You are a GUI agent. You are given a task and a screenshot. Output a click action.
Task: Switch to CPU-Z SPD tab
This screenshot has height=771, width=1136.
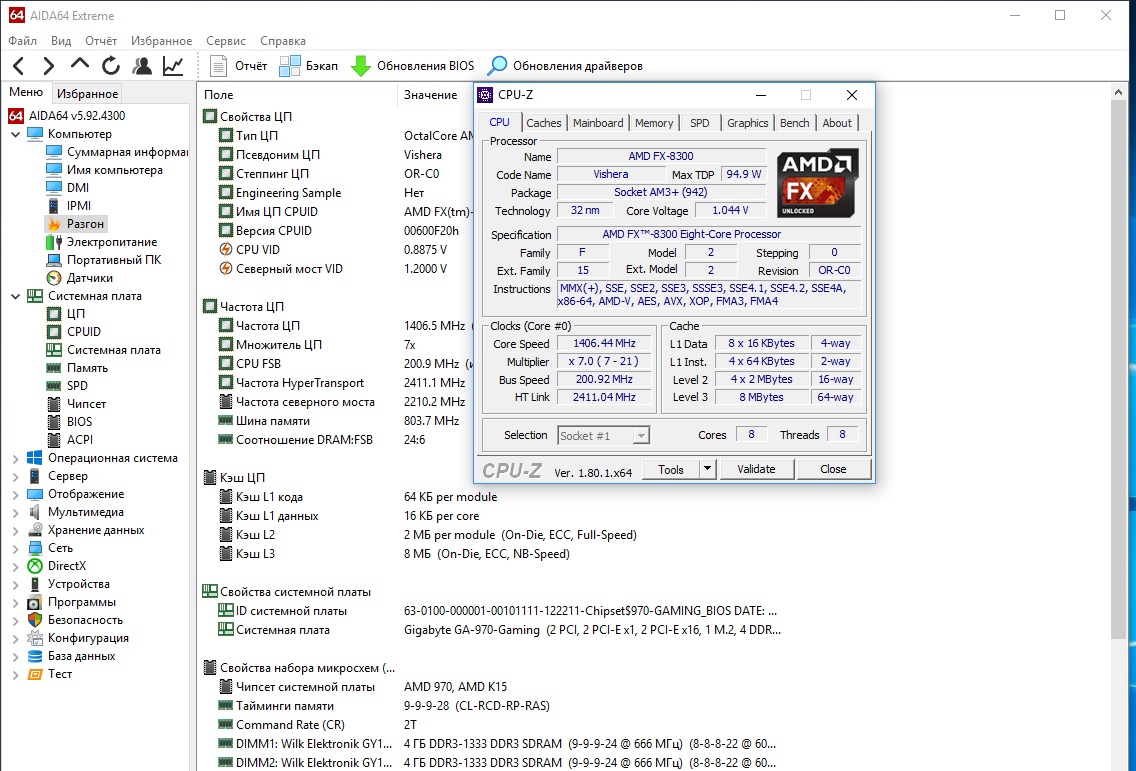click(700, 123)
